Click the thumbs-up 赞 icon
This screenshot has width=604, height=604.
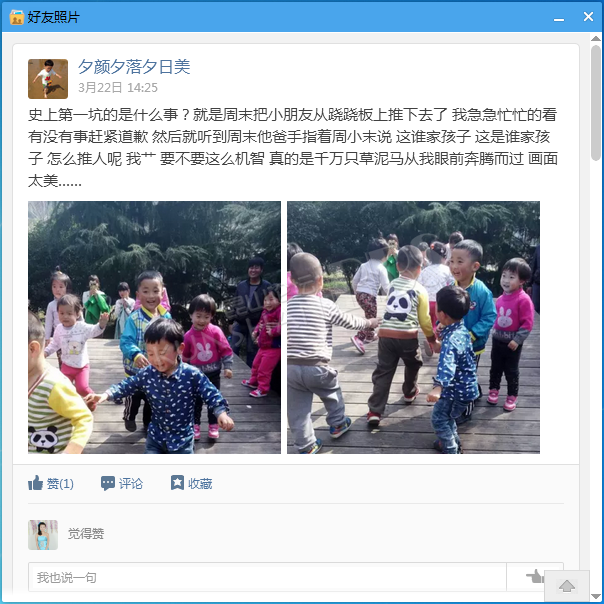pos(35,483)
